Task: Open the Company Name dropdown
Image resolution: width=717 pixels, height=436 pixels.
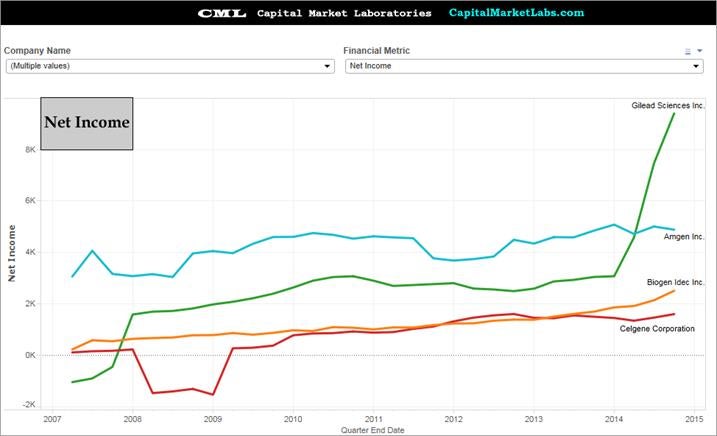Action: (170, 66)
